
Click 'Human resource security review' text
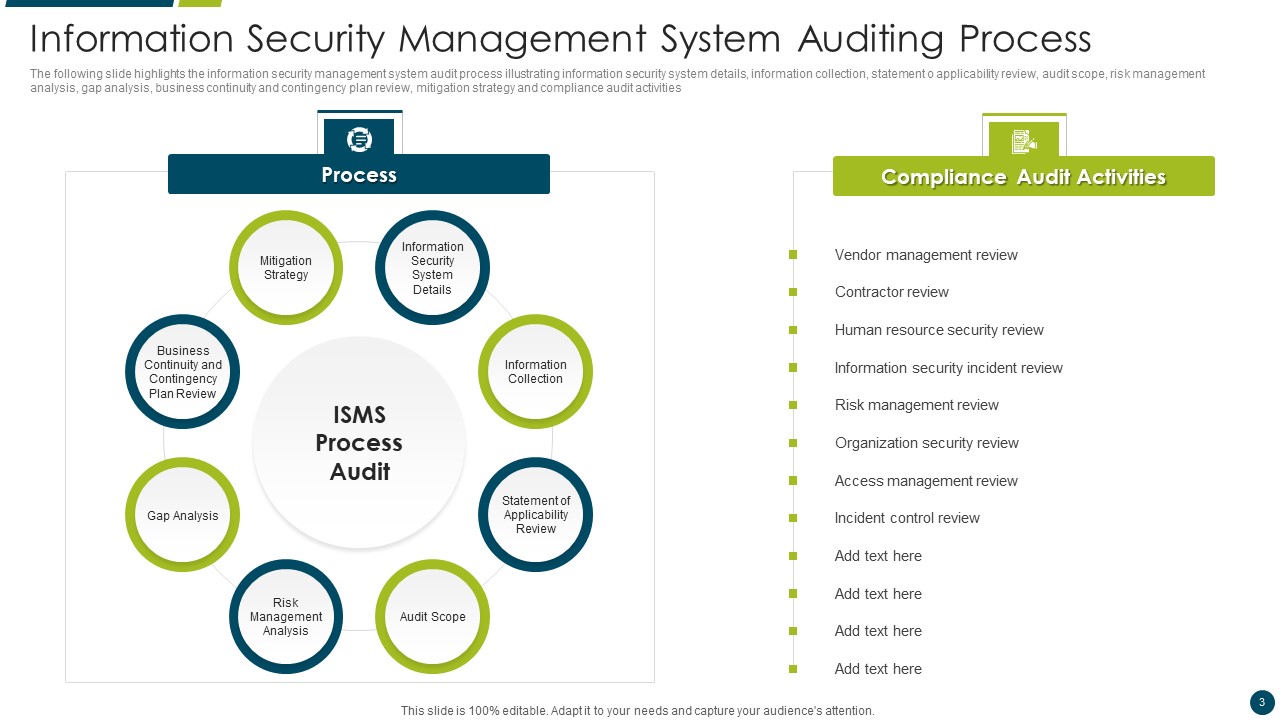[x=939, y=330]
